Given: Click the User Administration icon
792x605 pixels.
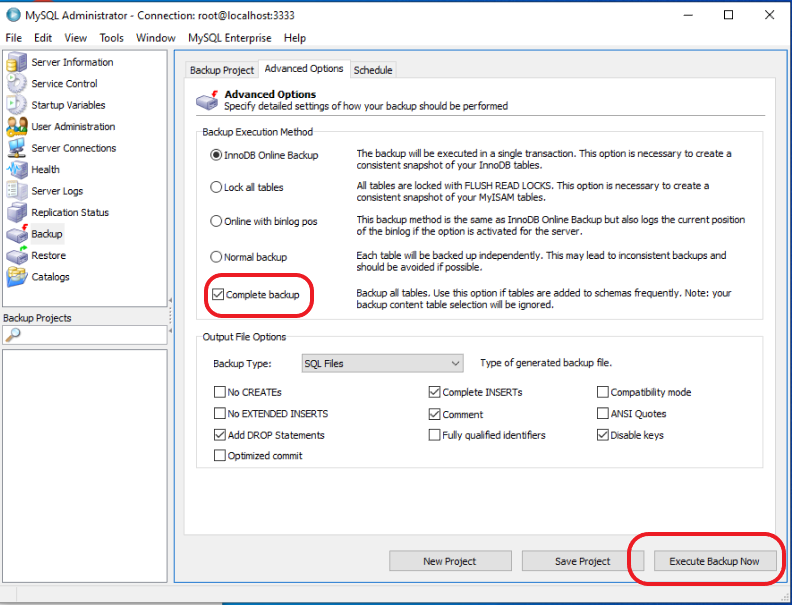Looking at the screenshot, I should click(17, 127).
